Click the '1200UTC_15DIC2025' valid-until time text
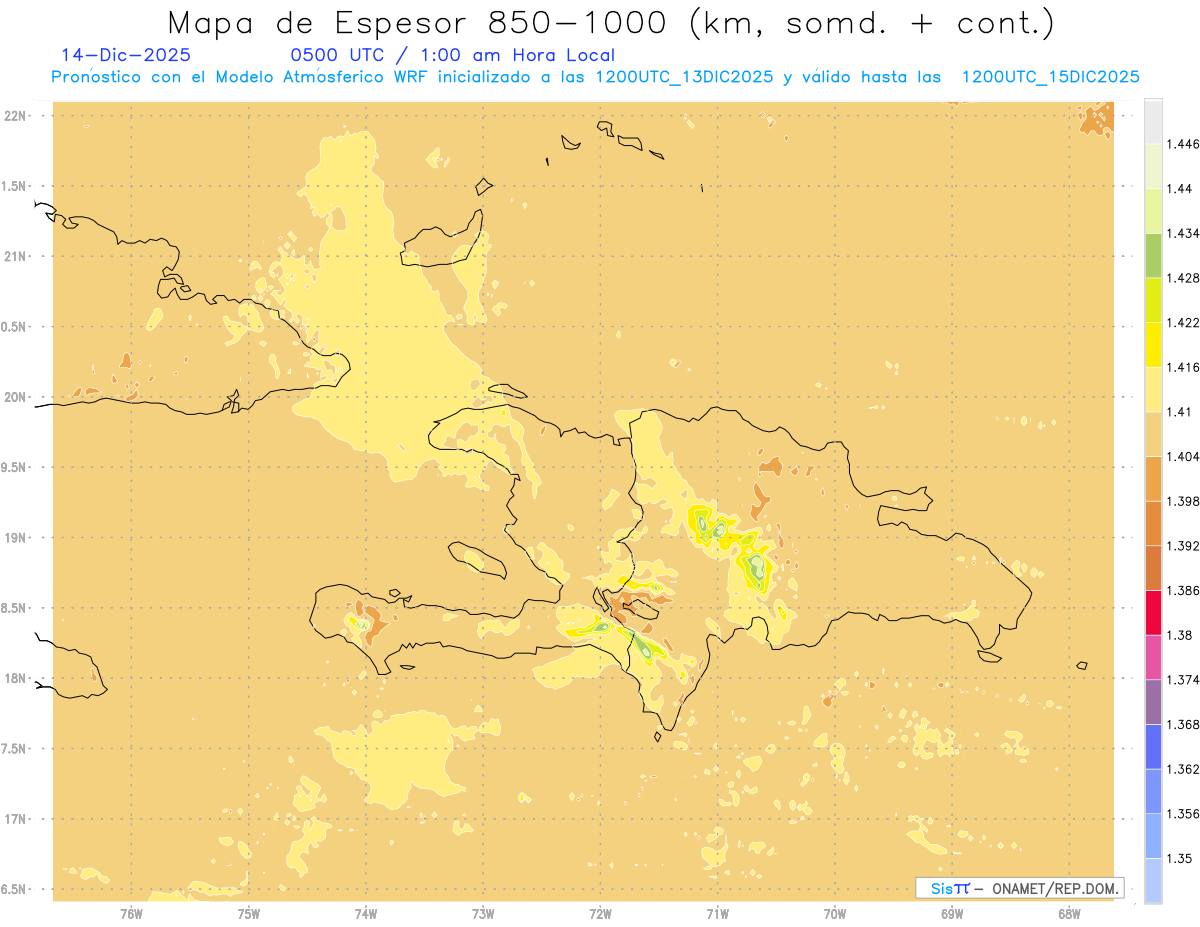The height and width of the screenshot is (927, 1200). tap(1050, 77)
